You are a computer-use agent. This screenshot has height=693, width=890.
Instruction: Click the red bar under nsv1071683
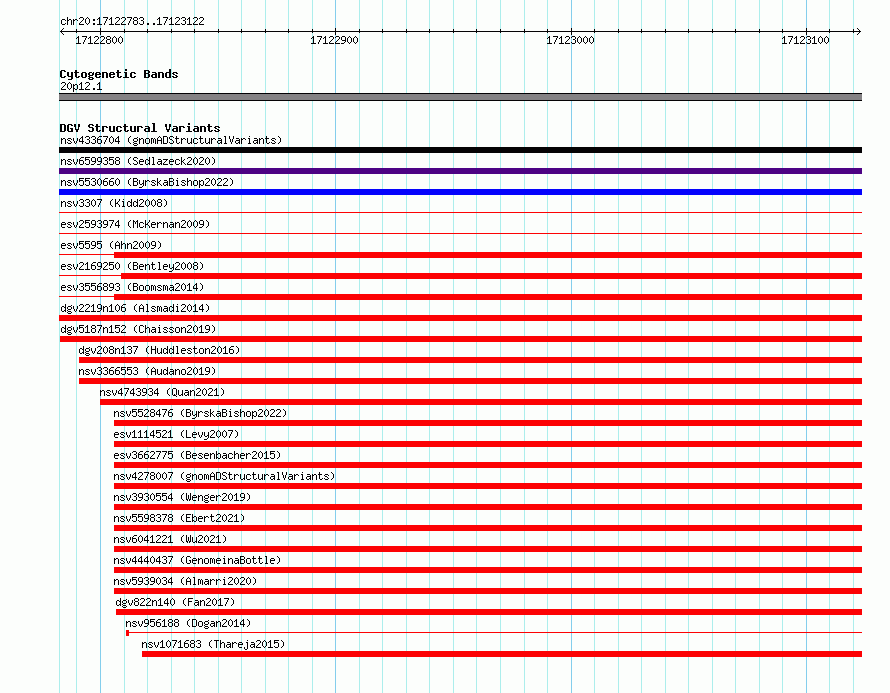(x=502, y=654)
